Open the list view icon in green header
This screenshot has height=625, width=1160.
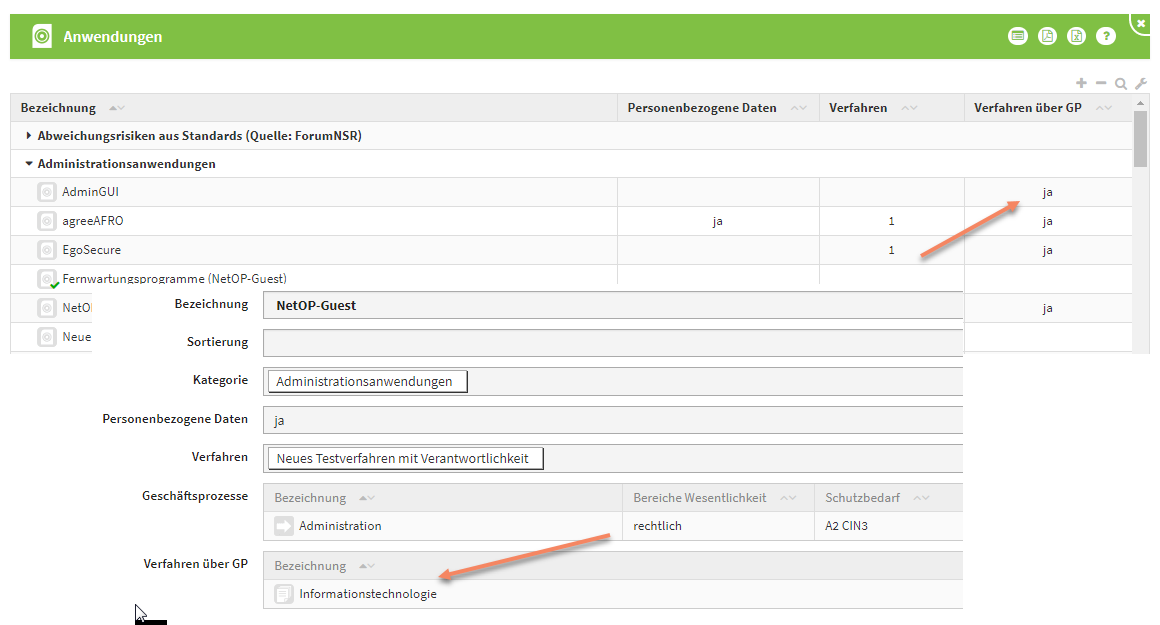[1018, 36]
